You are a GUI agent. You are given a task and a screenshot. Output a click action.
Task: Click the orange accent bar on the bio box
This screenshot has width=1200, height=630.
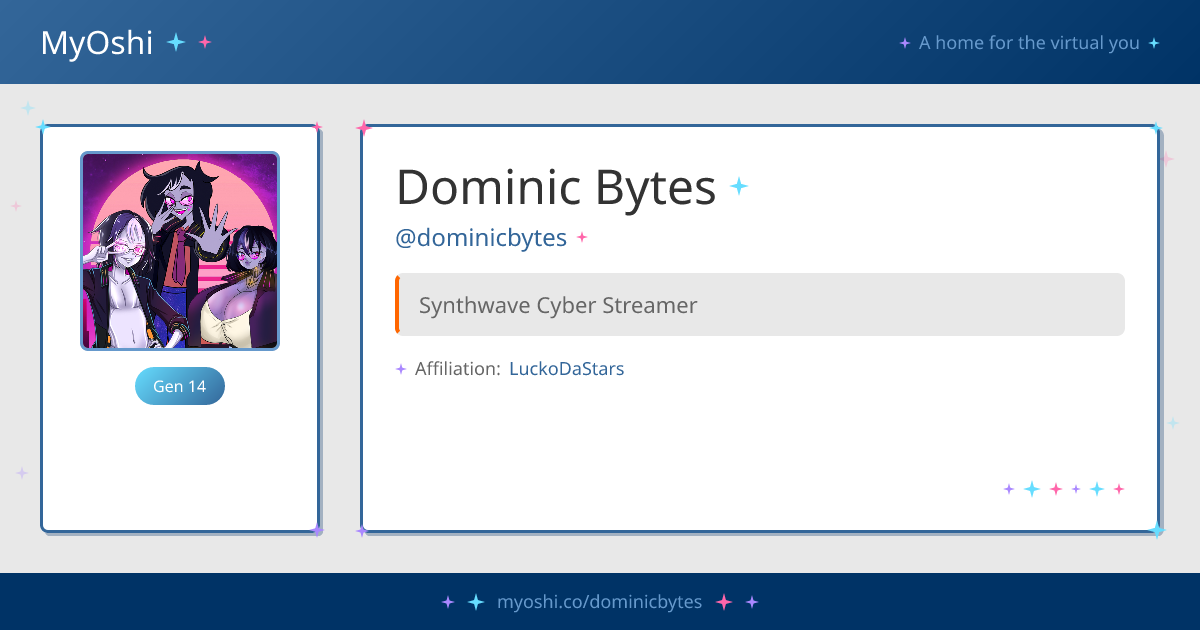(397, 305)
